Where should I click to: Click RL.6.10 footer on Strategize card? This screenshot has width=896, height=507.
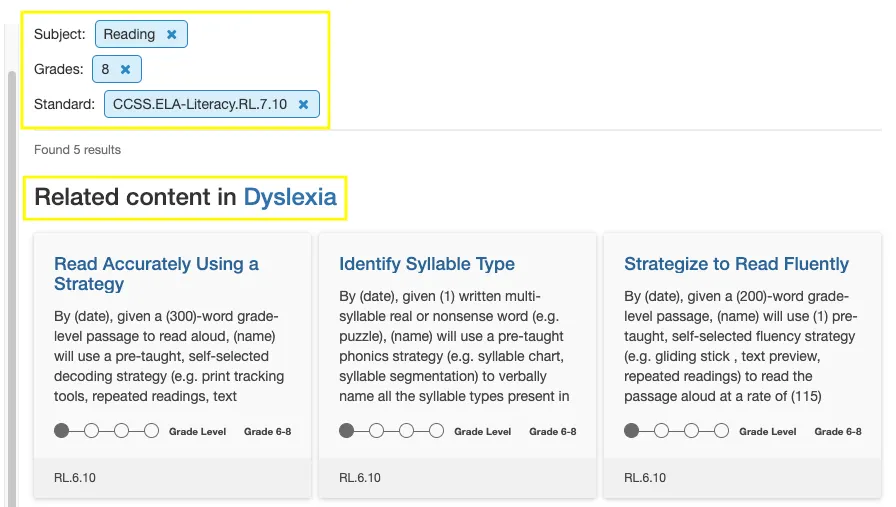coord(645,477)
